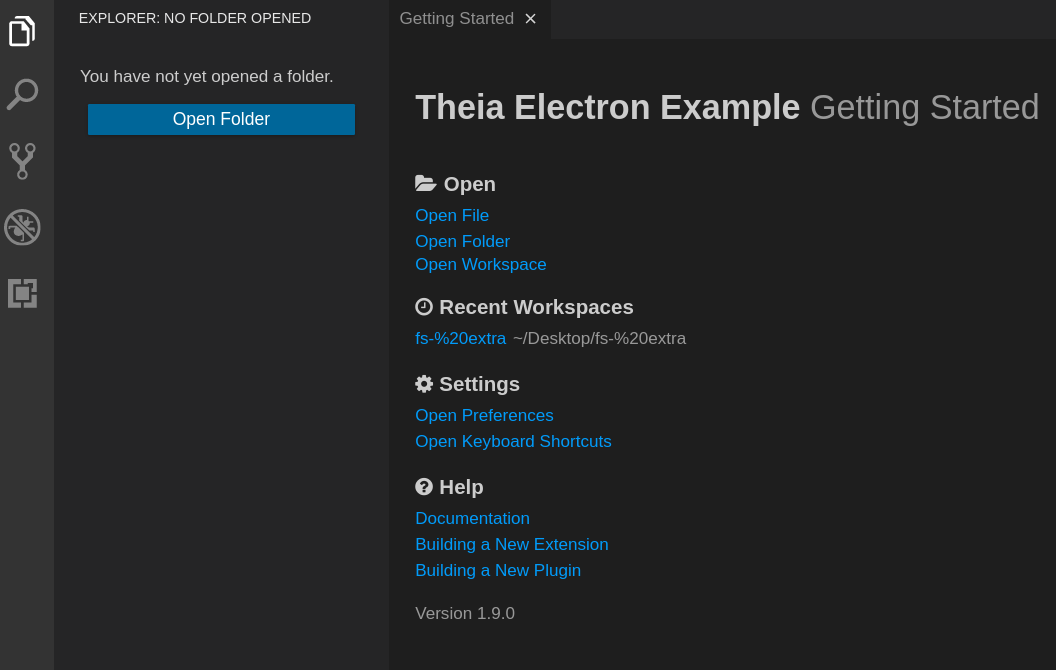Click the clock icon beside Recent Workspaces
The width and height of the screenshot is (1056, 670).
click(x=424, y=307)
